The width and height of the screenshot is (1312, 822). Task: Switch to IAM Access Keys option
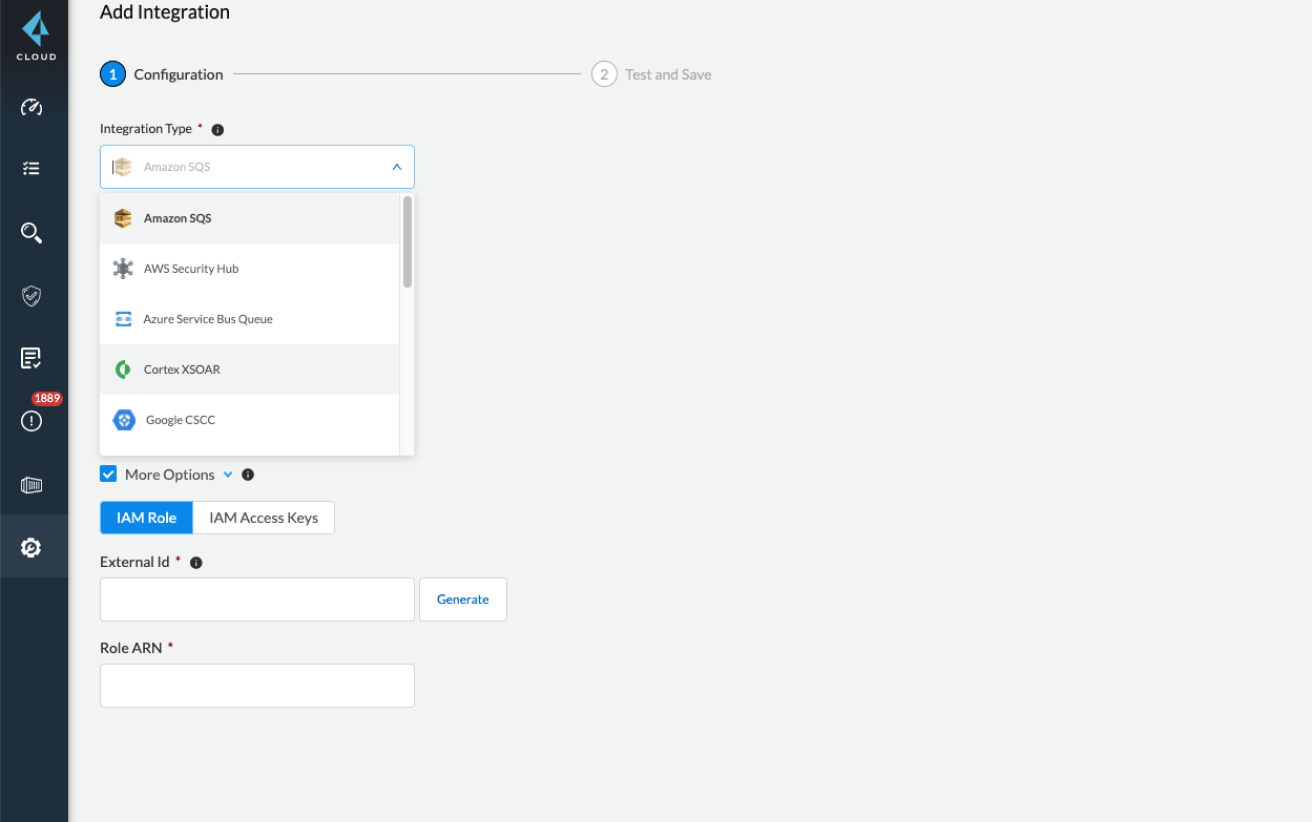point(263,518)
